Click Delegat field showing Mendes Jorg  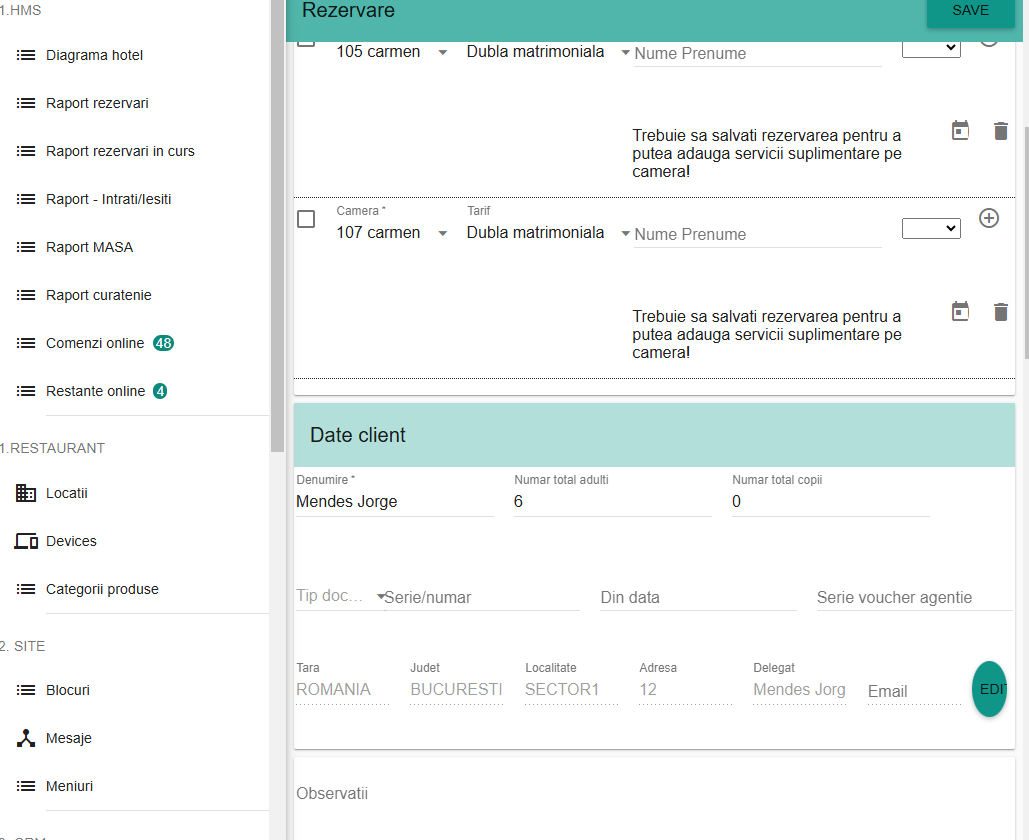799,689
